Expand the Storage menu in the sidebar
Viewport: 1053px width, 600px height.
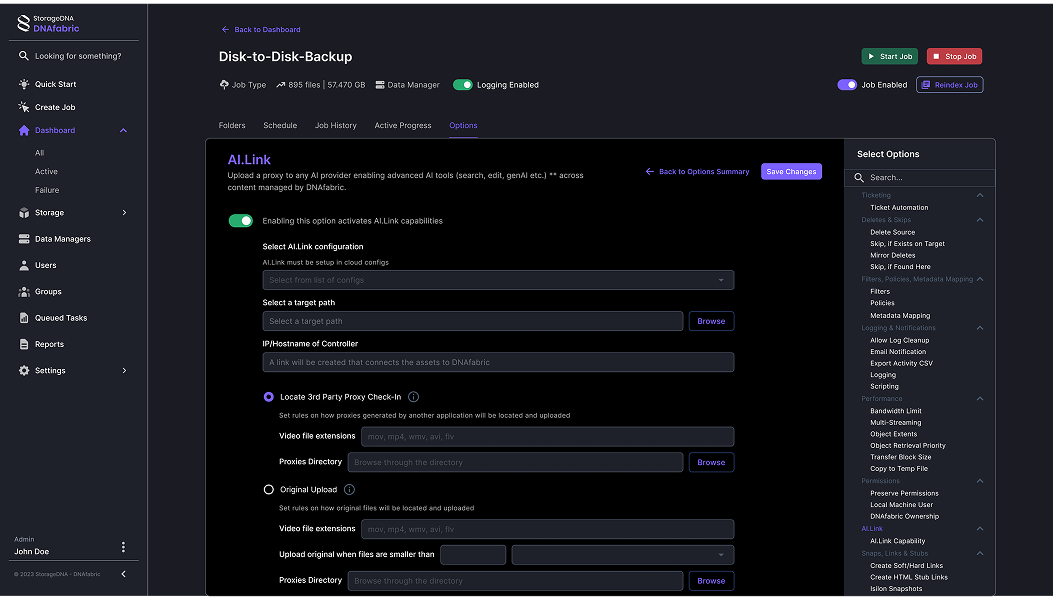coord(124,213)
